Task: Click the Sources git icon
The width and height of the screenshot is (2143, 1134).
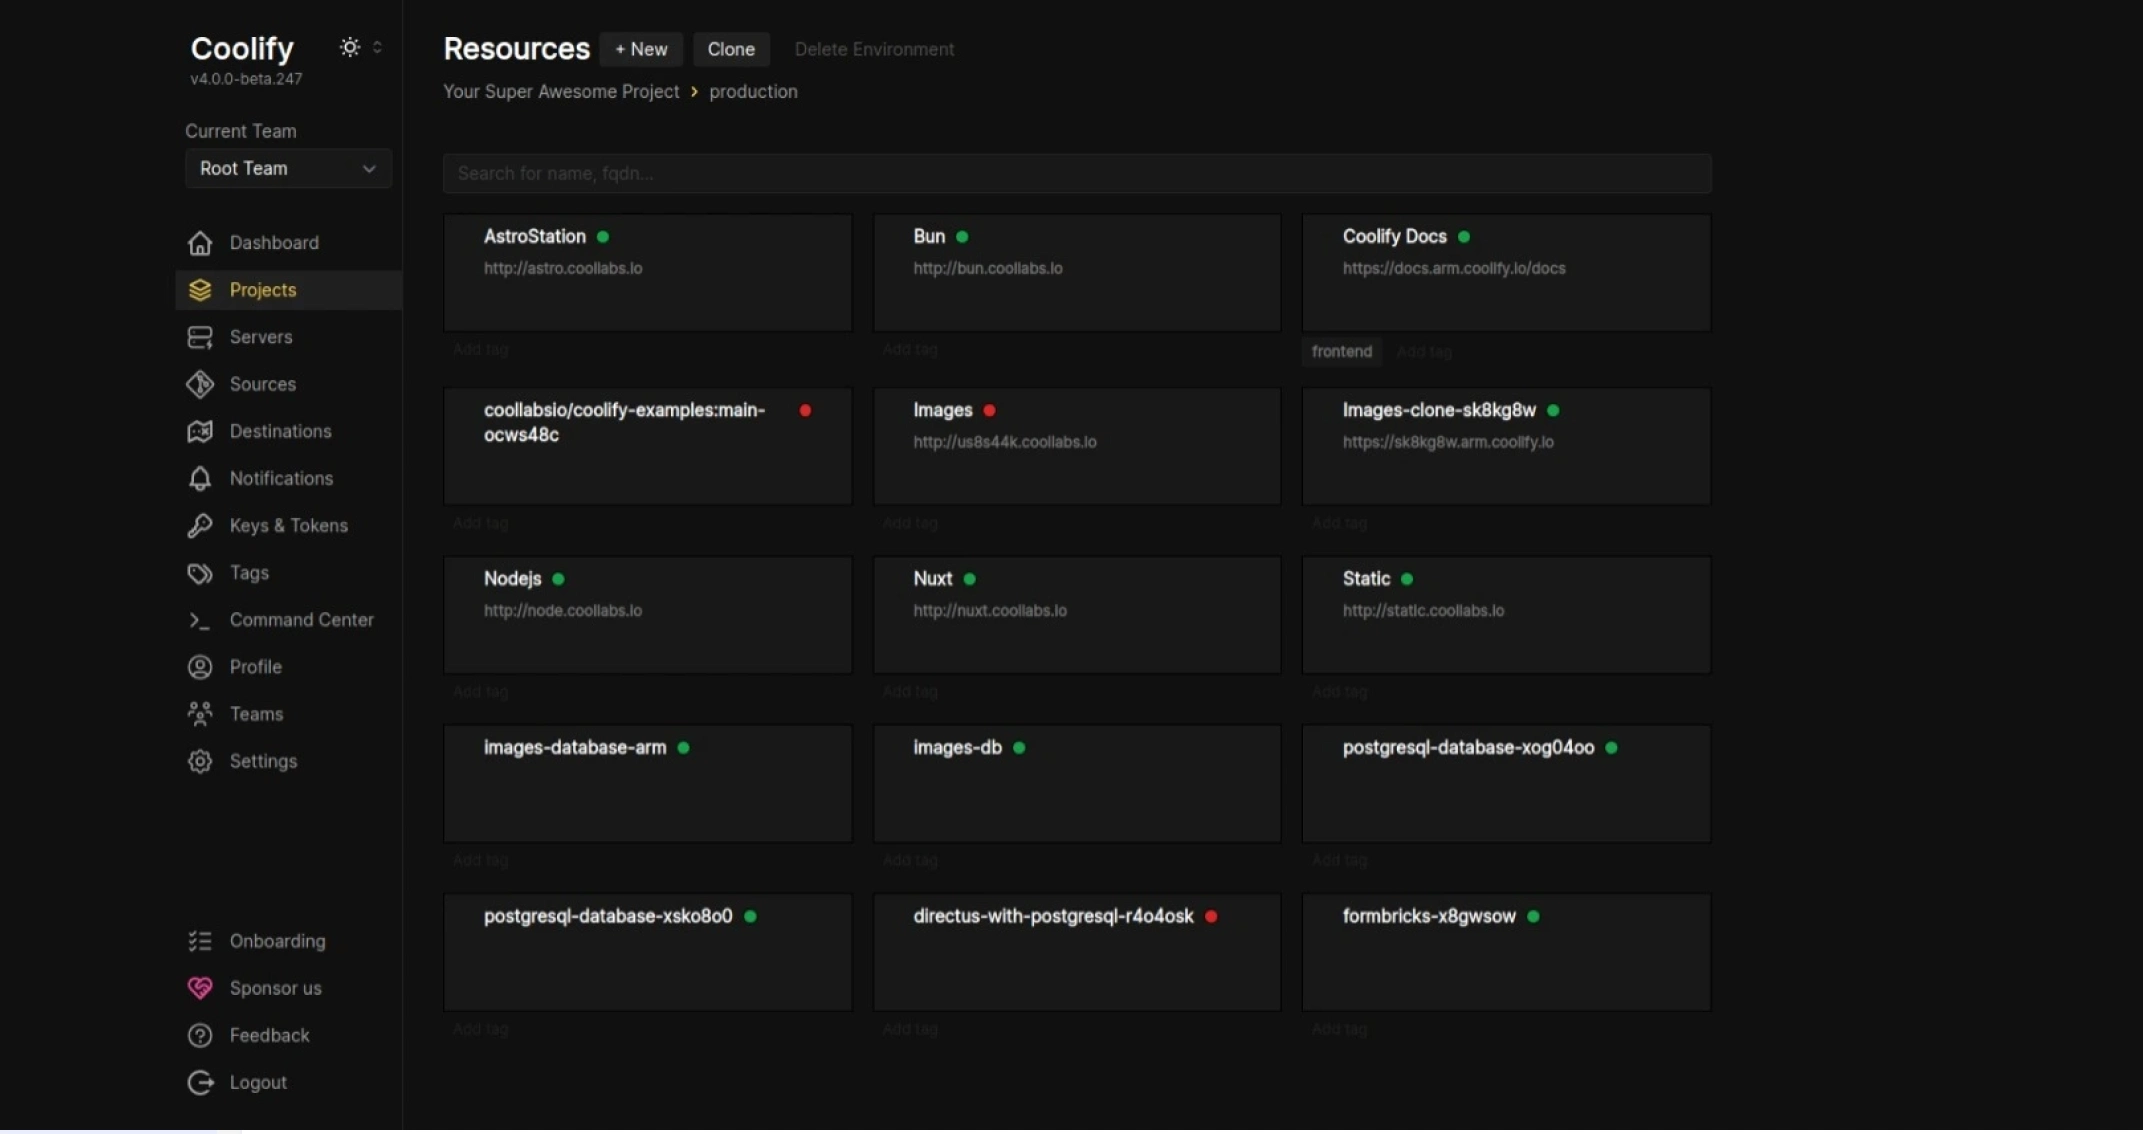Action: coord(200,384)
